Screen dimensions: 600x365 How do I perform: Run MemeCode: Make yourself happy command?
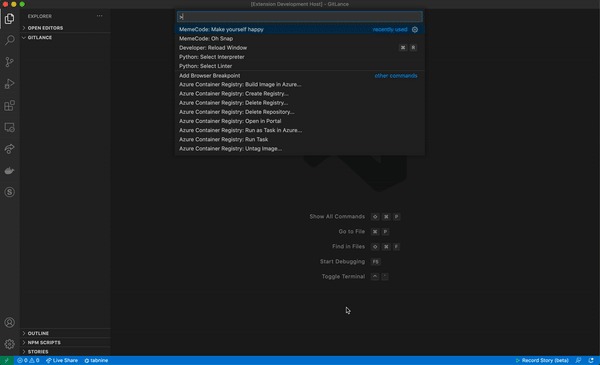(300, 29)
